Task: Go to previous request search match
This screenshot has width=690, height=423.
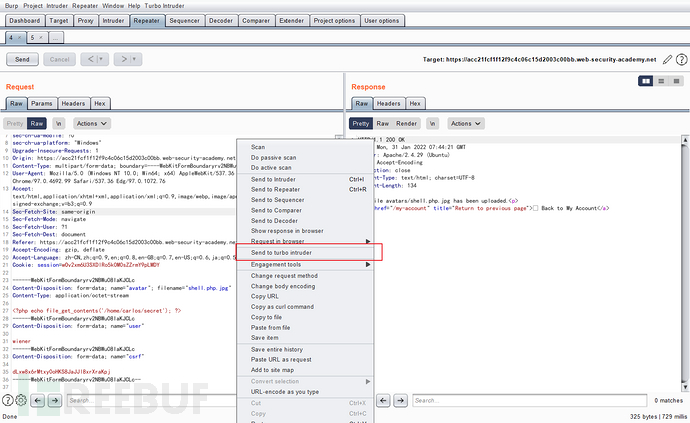Action: 38,401
